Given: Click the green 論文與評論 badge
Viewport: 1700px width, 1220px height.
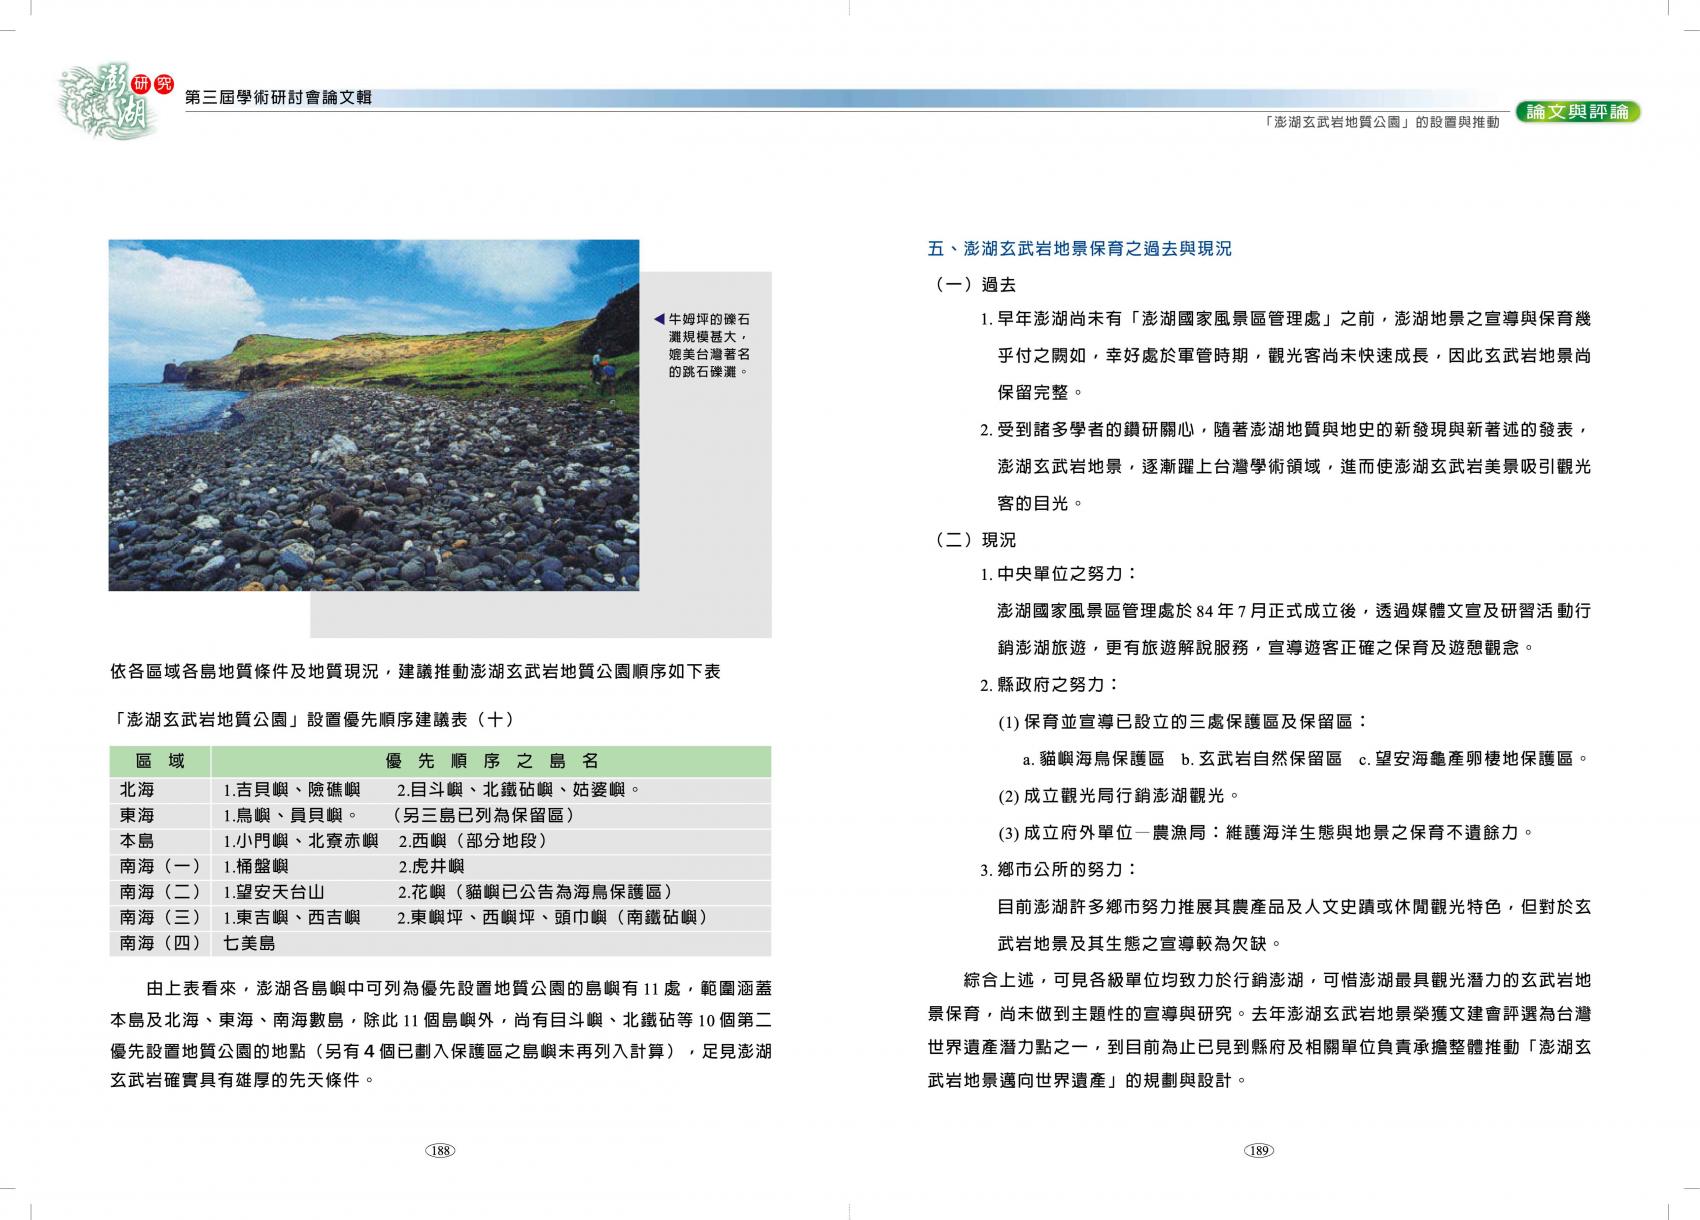Looking at the screenshot, I should coord(1577,112).
